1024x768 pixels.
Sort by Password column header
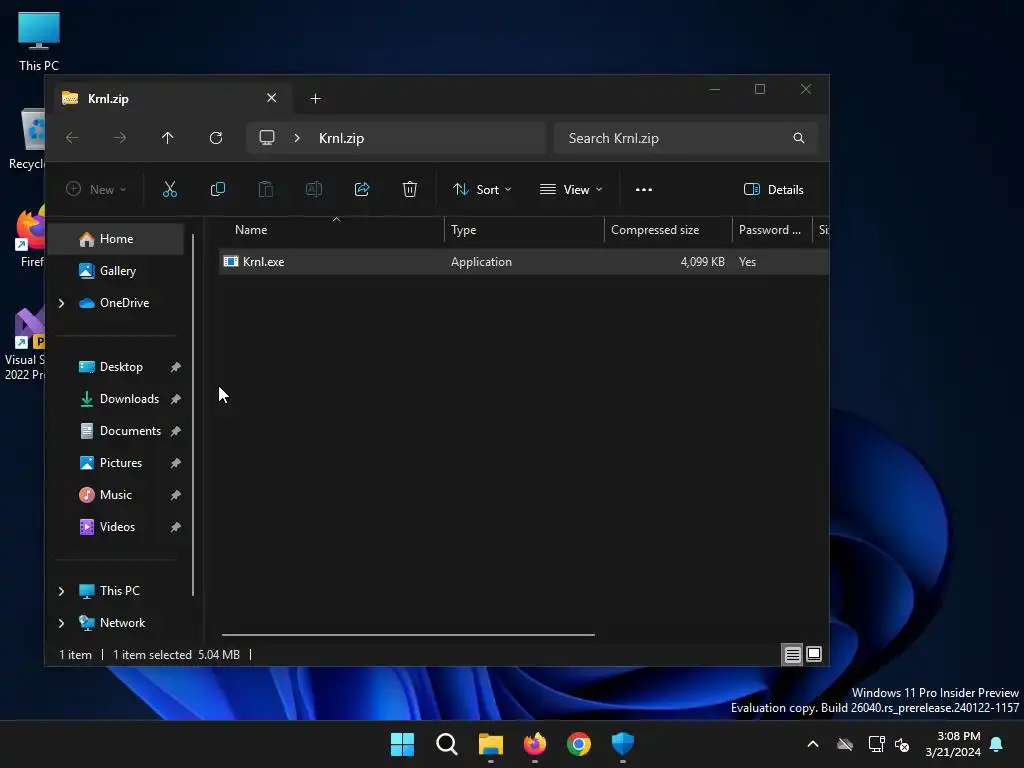coord(772,230)
